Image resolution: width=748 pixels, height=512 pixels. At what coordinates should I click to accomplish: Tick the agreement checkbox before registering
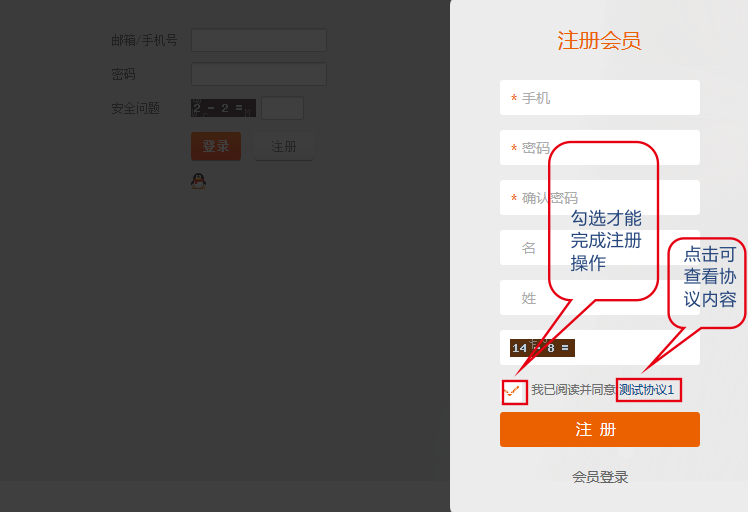point(514,391)
